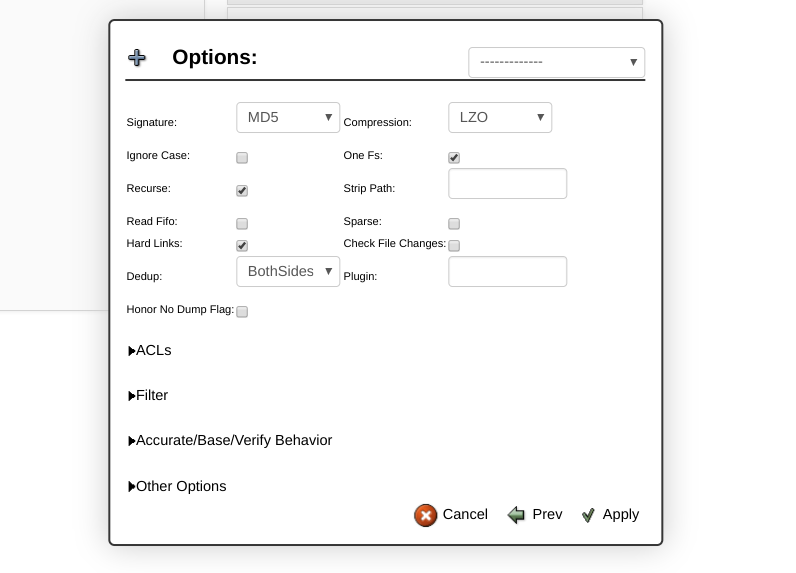The height and width of the screenshot is (573, 796).
Task: Open the Compression LZO dropdown
Action: (x=500, y=118)
